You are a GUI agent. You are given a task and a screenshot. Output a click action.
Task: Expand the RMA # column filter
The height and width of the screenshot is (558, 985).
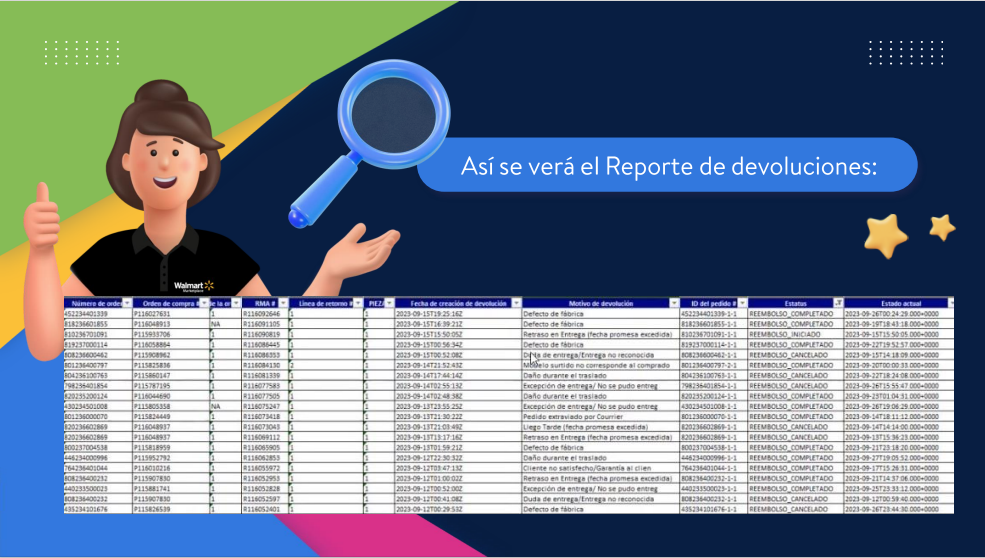(281, 303)
